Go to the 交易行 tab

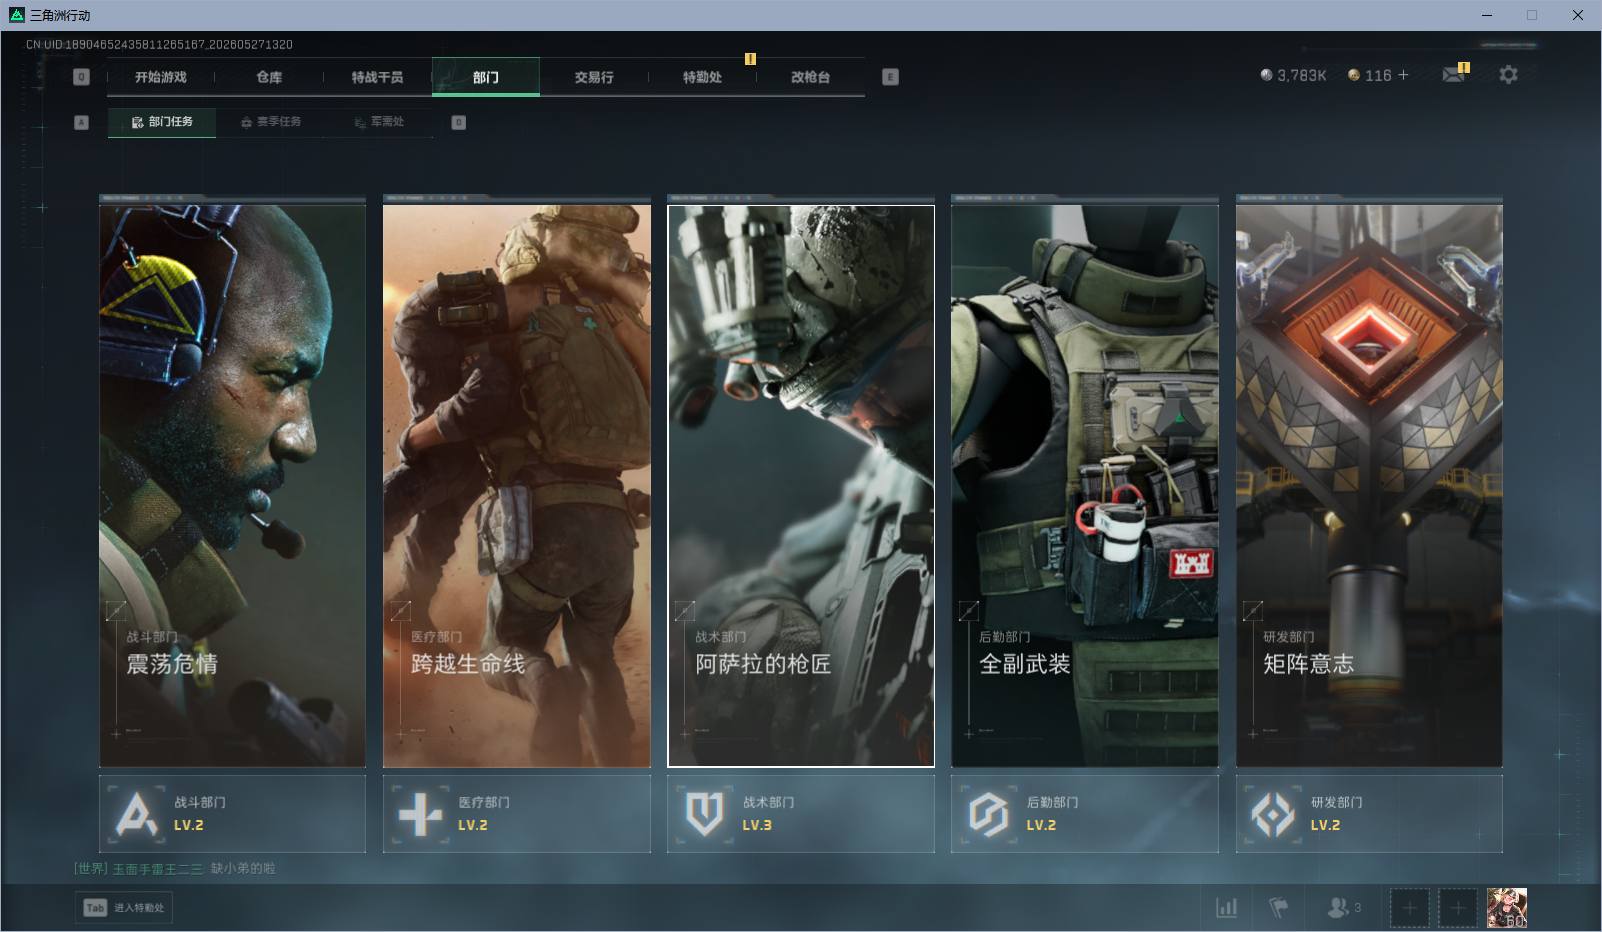[x=594, y=77]
